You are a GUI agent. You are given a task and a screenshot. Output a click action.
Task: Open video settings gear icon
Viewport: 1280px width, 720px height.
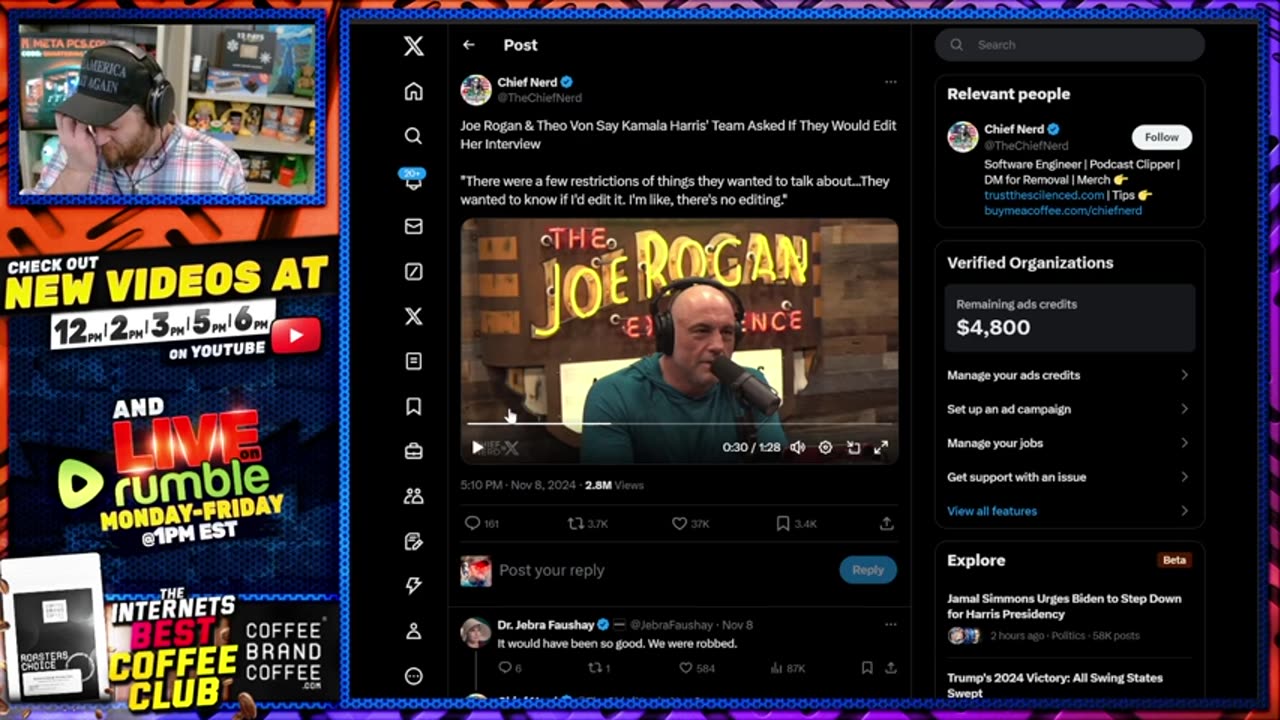[x=825, y=447]
